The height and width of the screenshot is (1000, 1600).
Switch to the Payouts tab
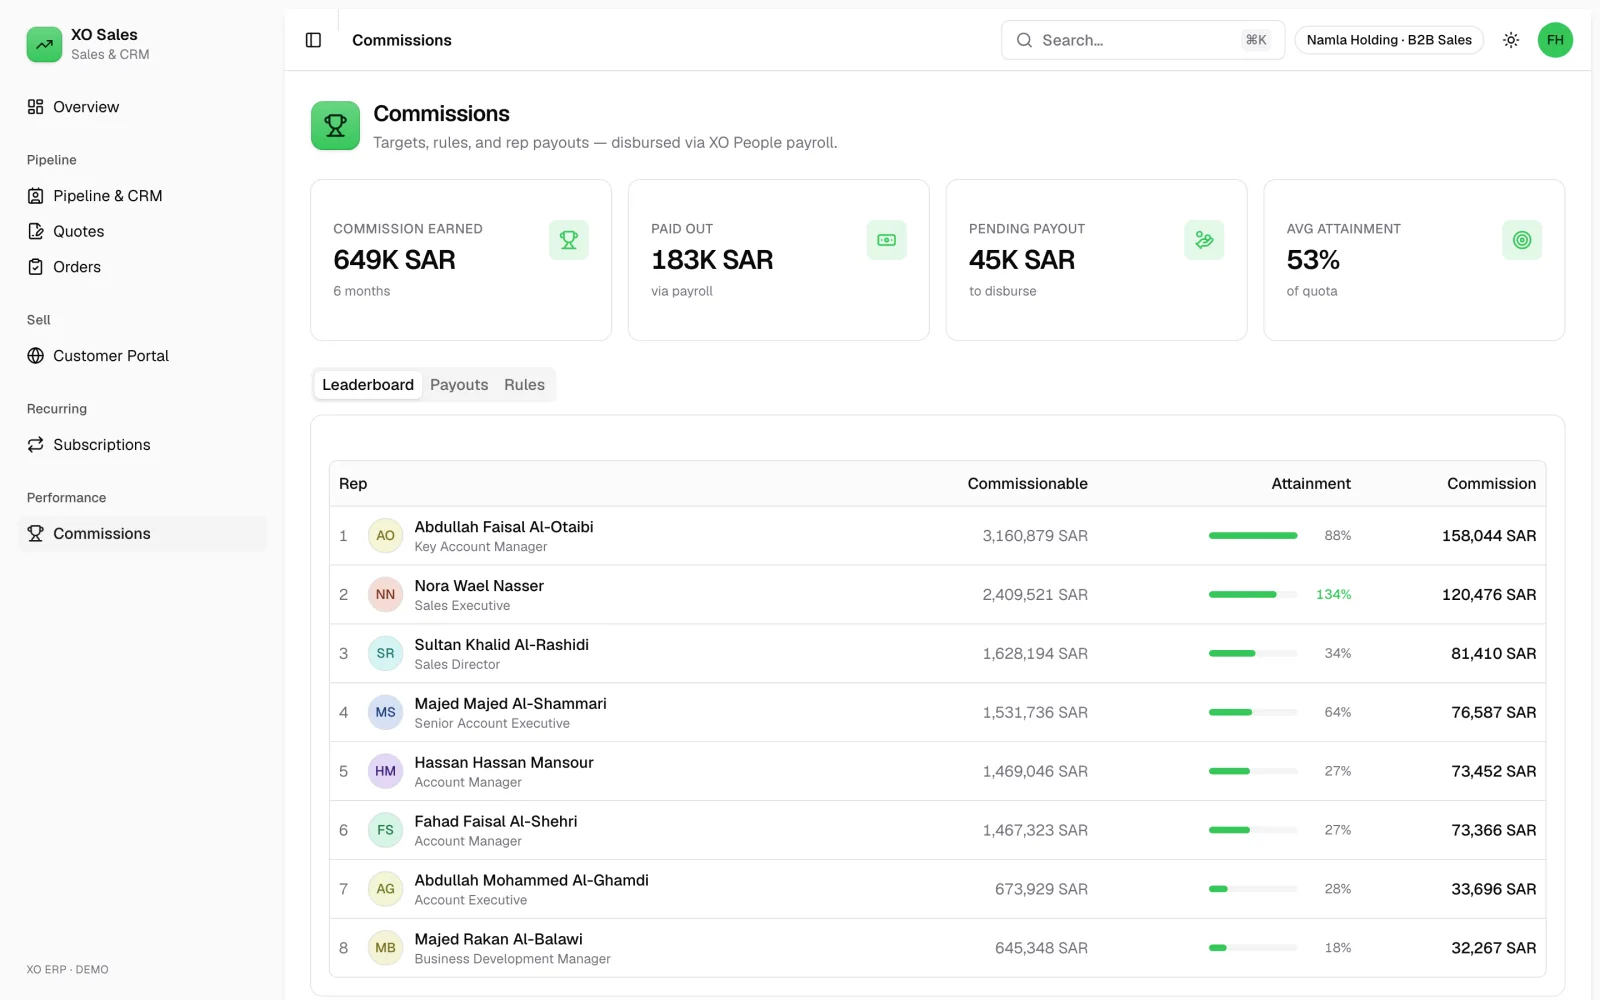click(459, 385)
